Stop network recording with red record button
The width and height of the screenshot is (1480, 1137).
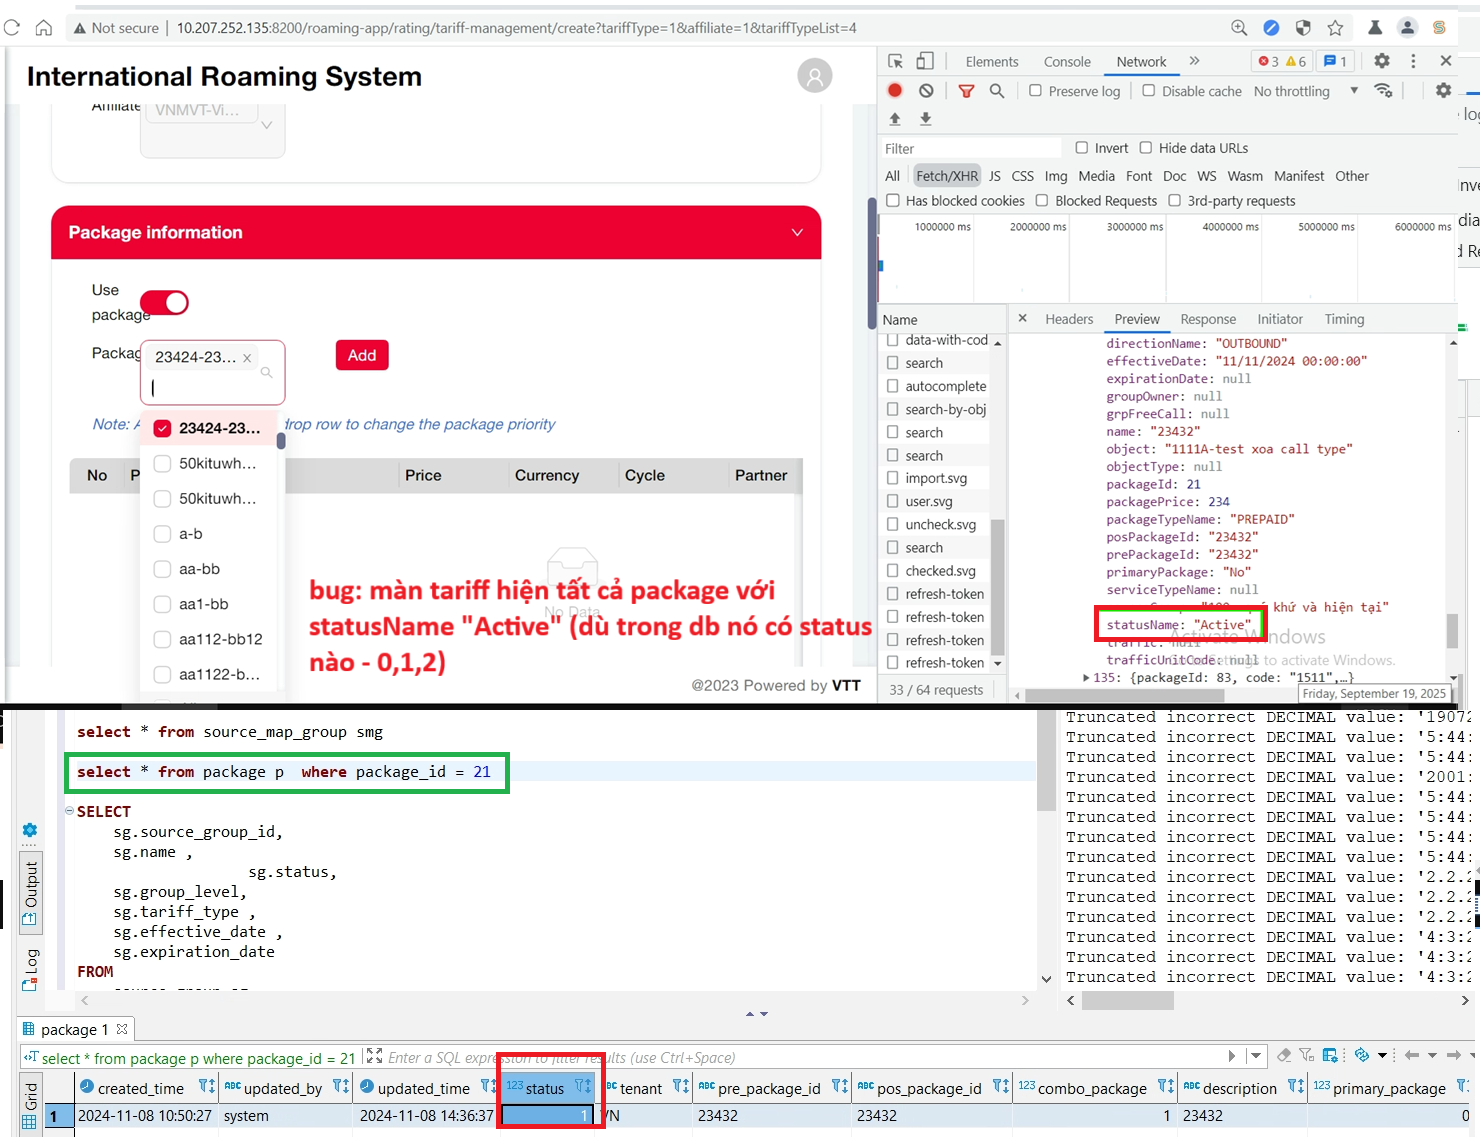[x=895, y=90]
